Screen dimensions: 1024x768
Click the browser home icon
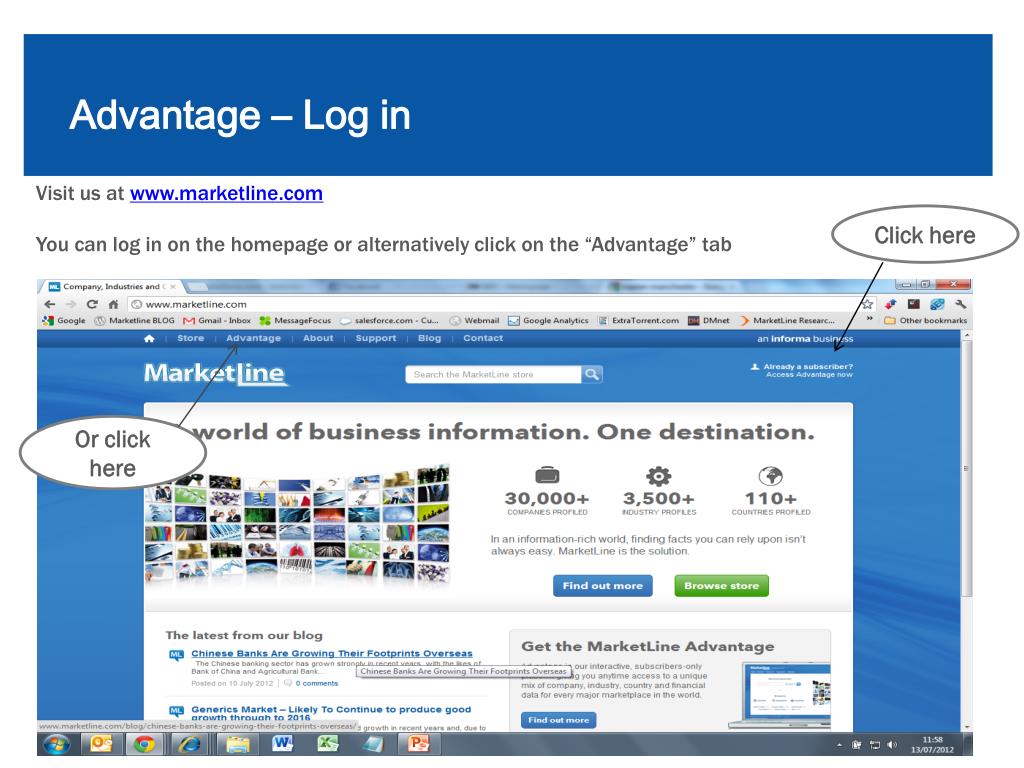tap(113, 304)
